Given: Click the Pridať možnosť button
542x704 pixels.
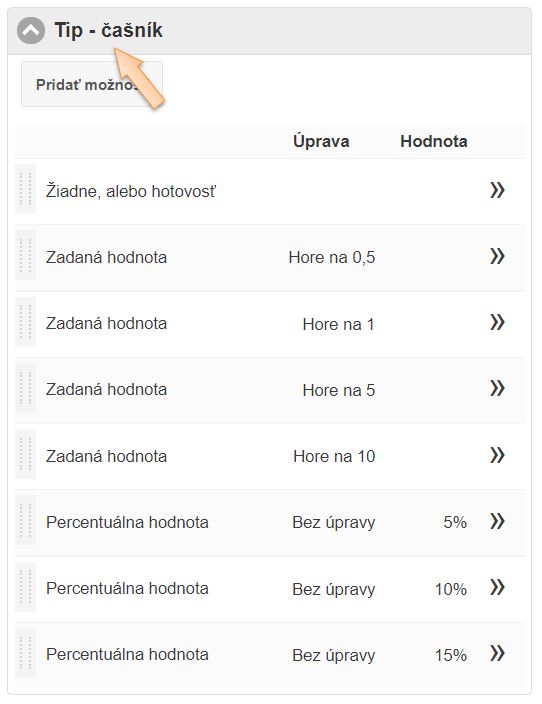Looking at the screenshot, I should click(92, 84).
